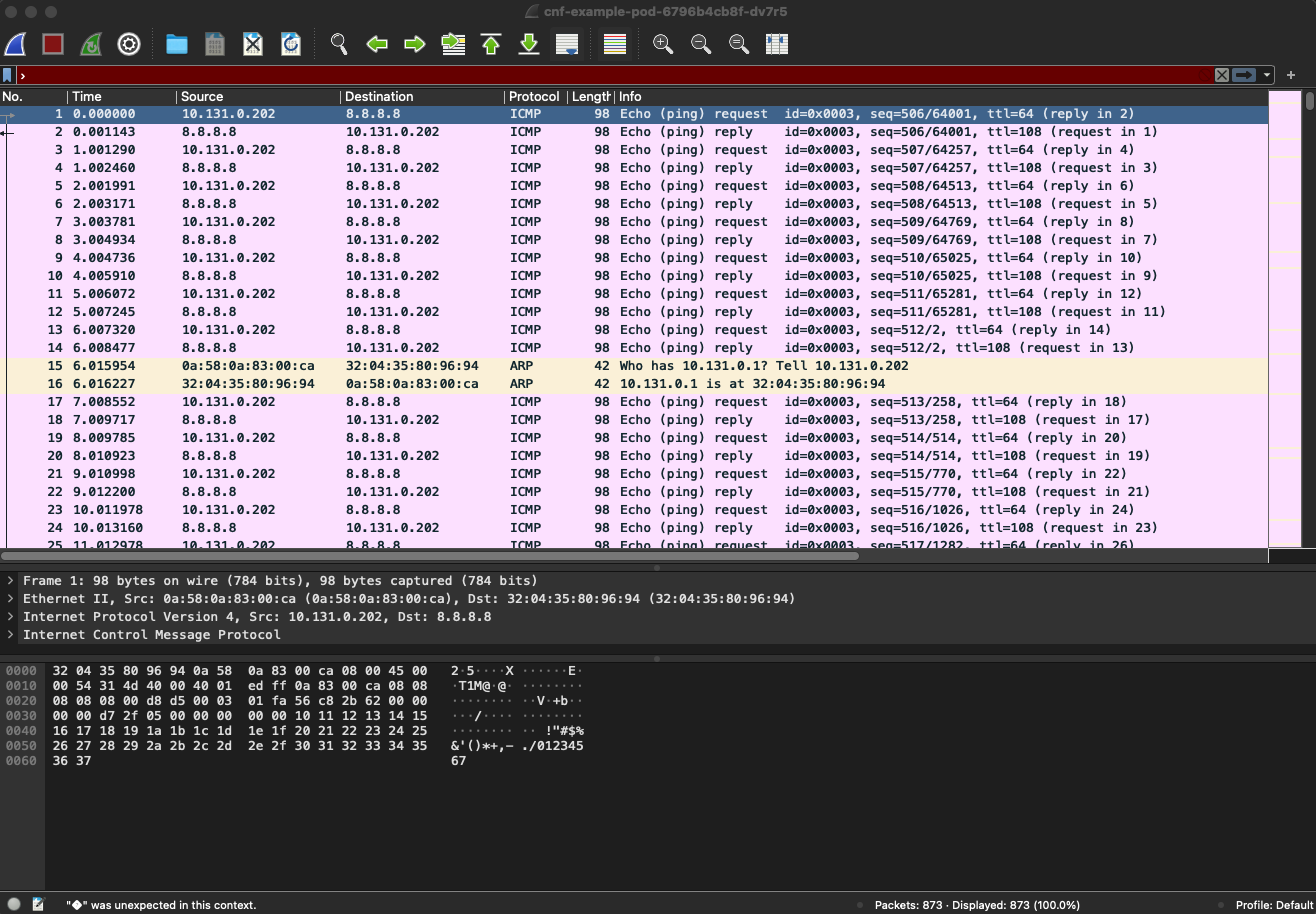Click 'Packets: 873' status text

pos(909,905)
